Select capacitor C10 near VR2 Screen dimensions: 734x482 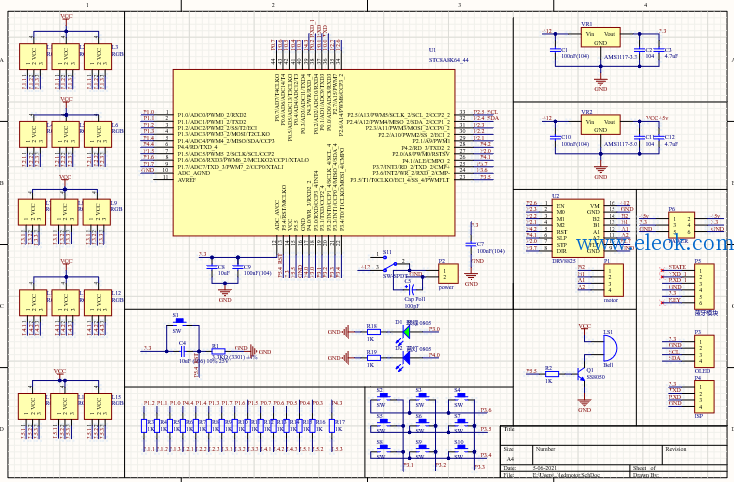(x=555, y=137)
